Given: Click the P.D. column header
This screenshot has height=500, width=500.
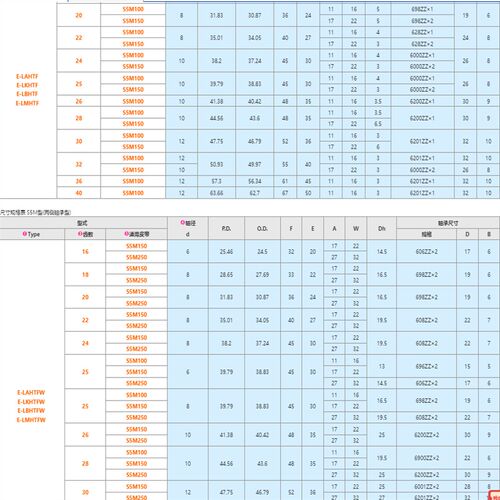Looking at the screenshot, I should point(226,228).
